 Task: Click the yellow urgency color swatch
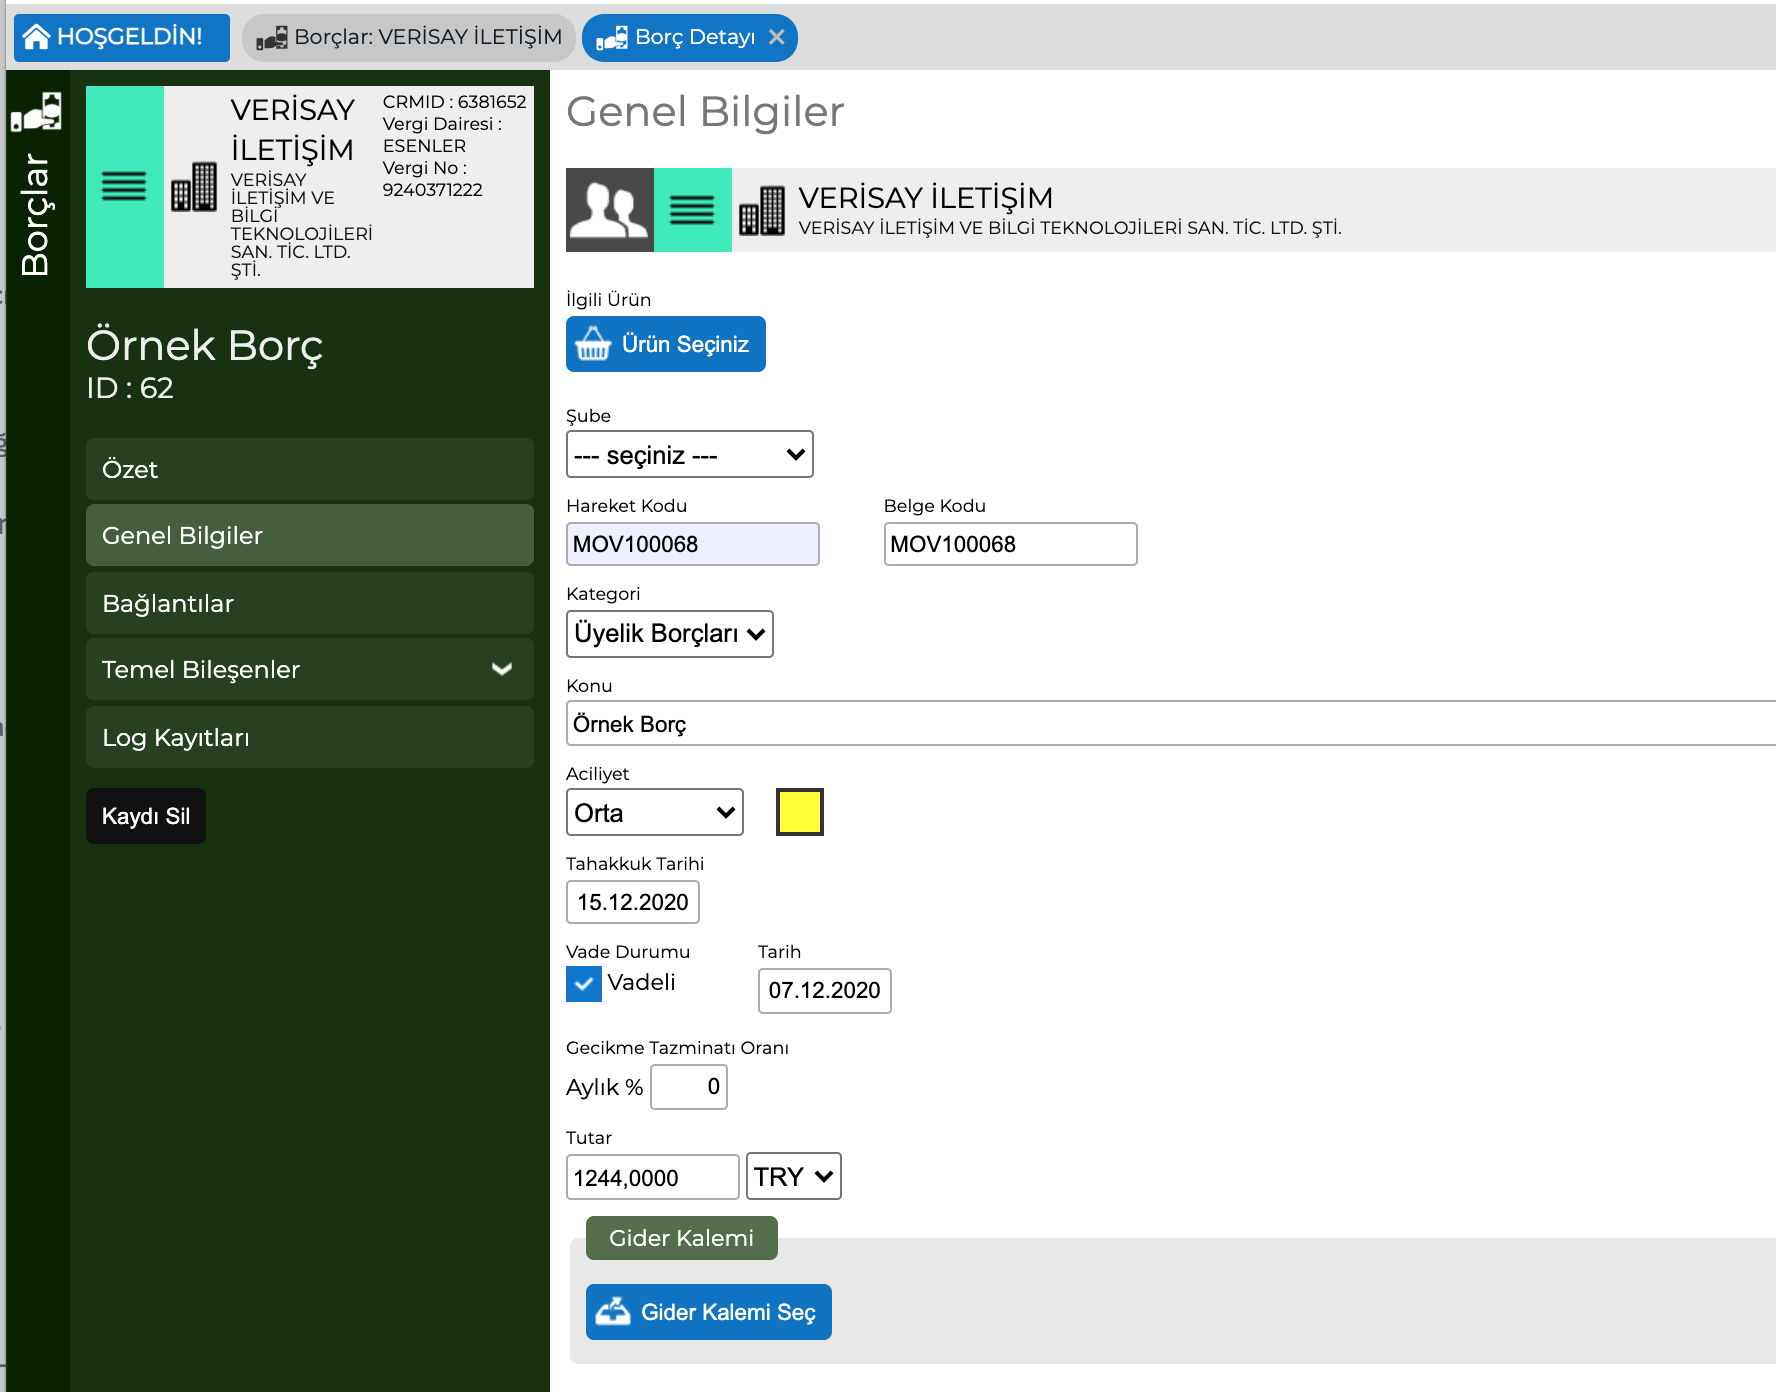point(800,812)
